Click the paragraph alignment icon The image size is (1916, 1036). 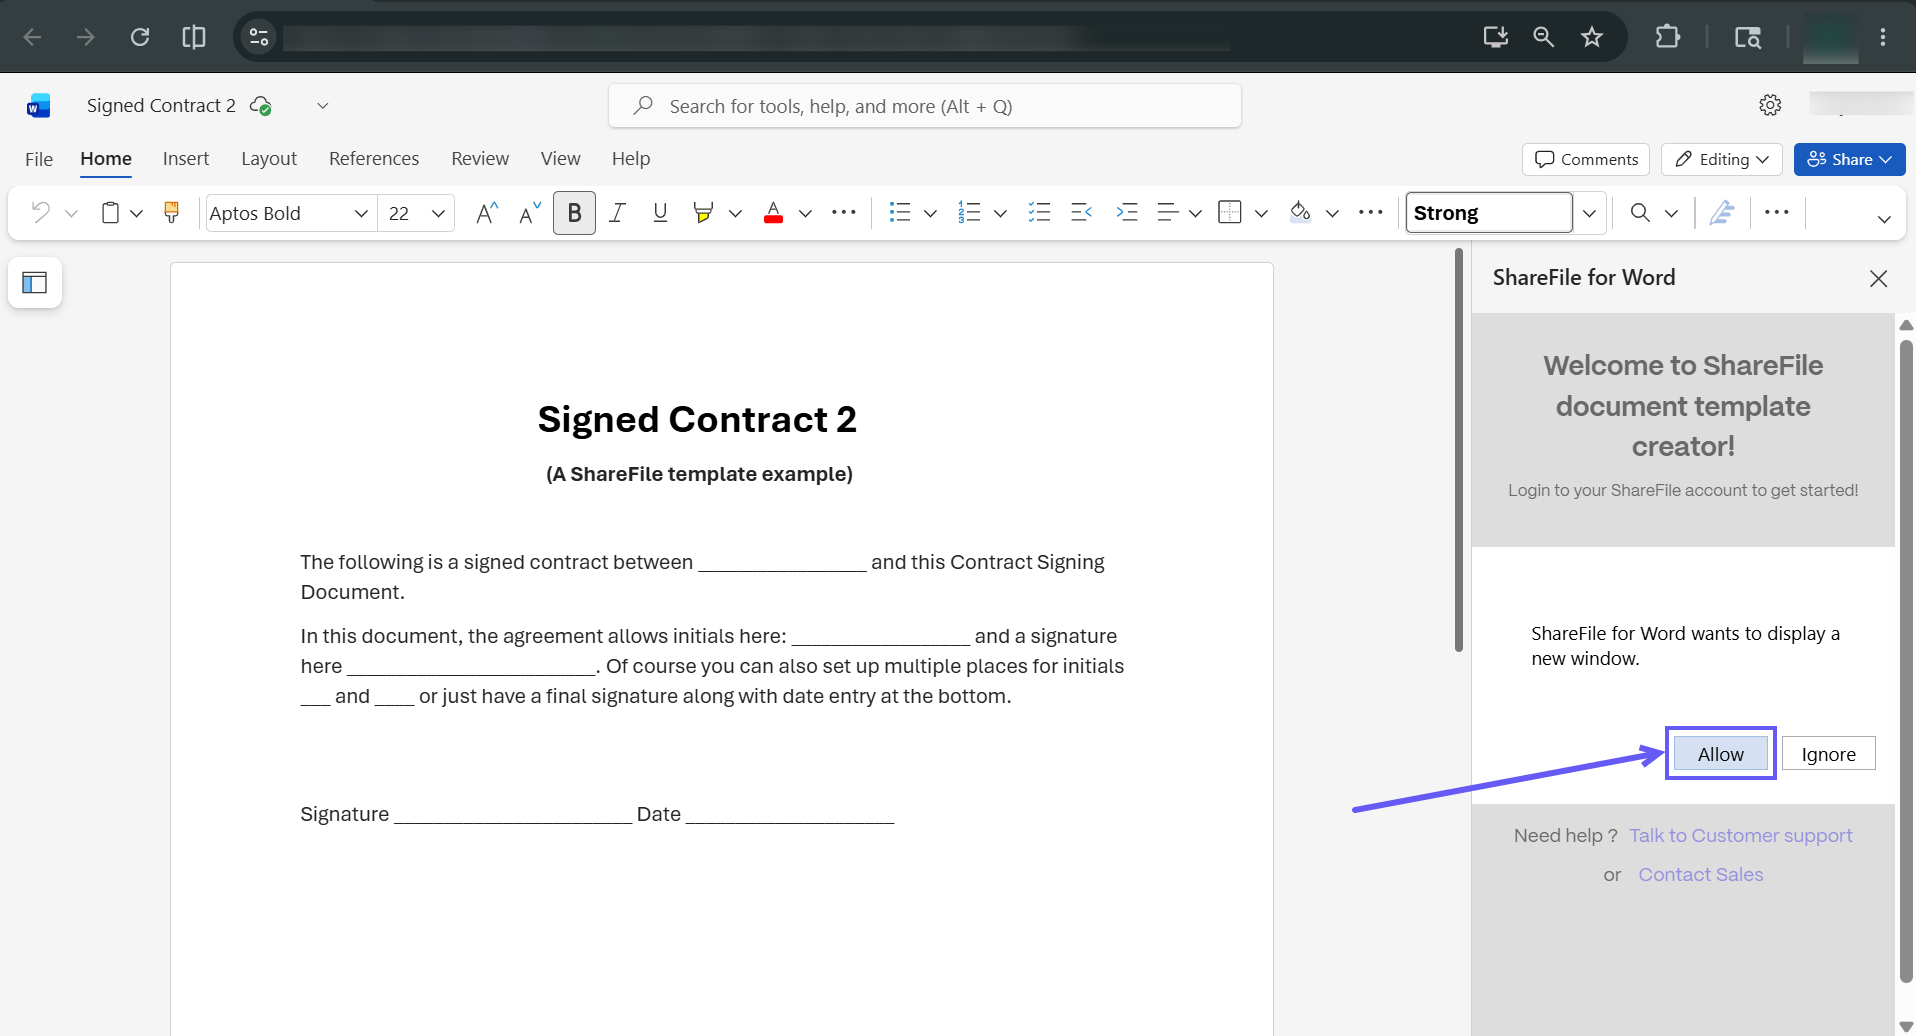pyautogui.click(x=1167, y=212)
